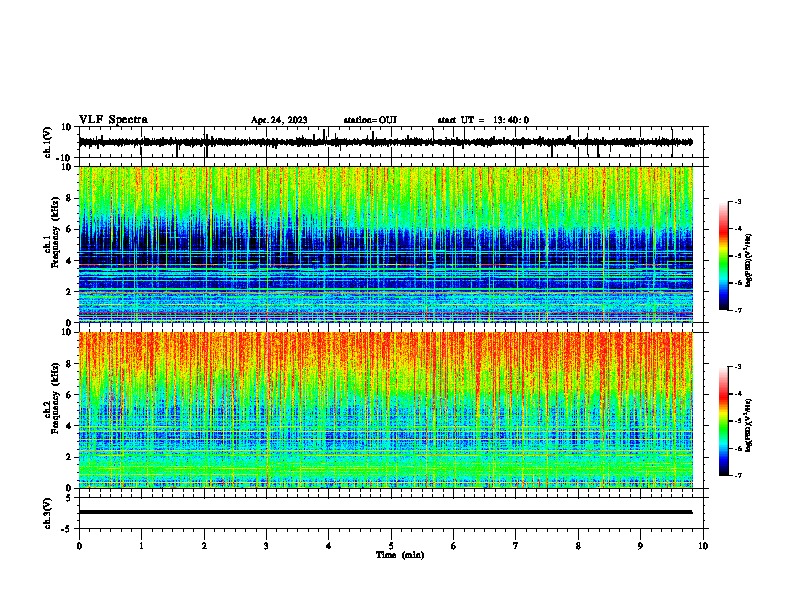Viewport: 792px width, 612px height.
Task: Click the "Time (min)" axis label
Action: point(400,555)
